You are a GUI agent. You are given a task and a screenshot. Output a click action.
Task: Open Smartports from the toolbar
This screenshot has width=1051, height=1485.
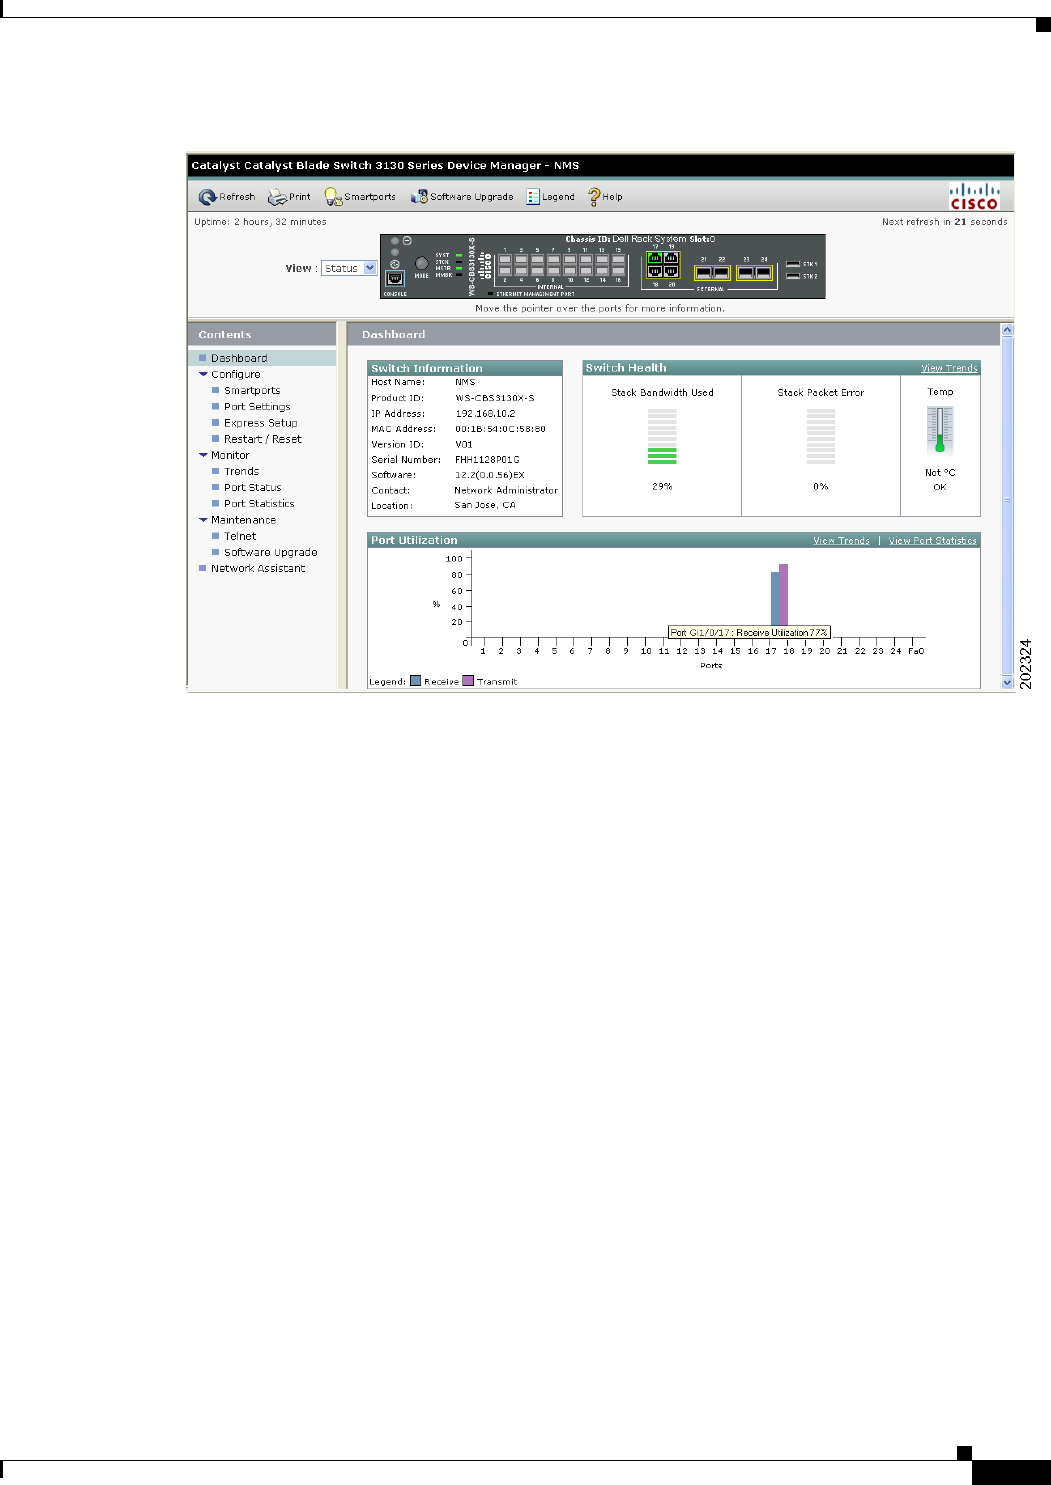pos(360,197)
